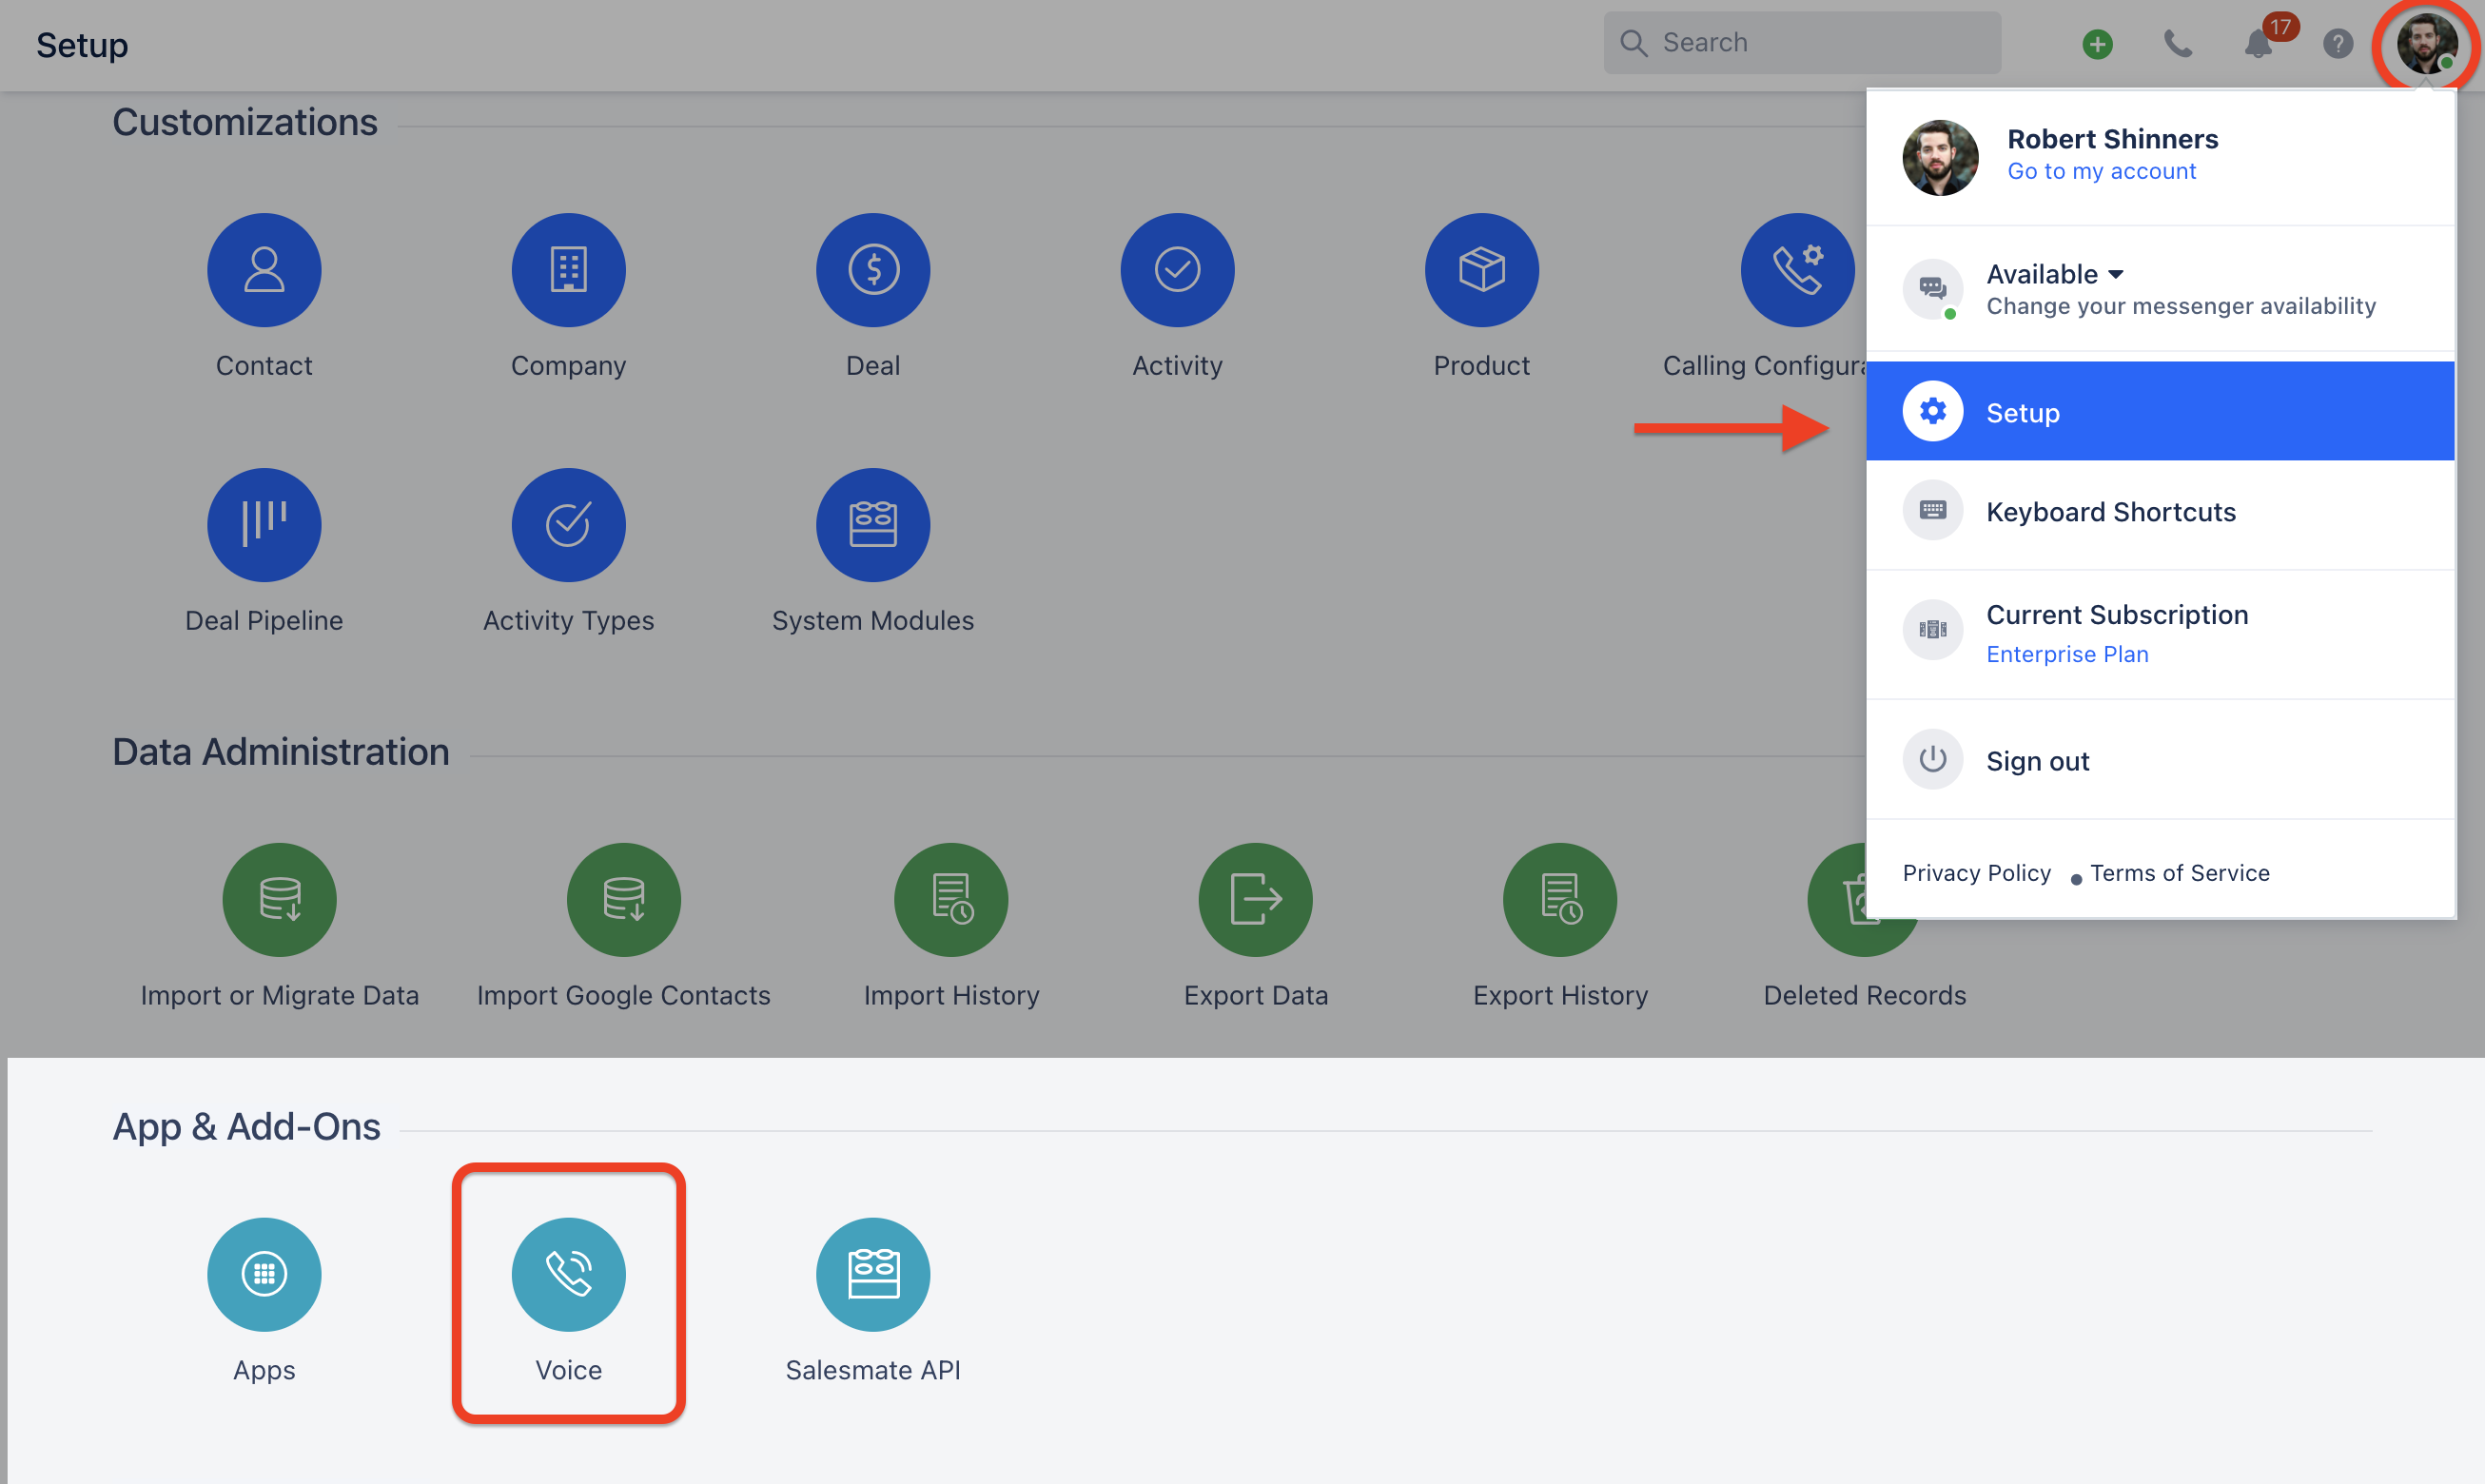Viewport: 2485px width, 1484px height.
Task: Click the Deal Pipeline label
Action: [x=264, y=621]
